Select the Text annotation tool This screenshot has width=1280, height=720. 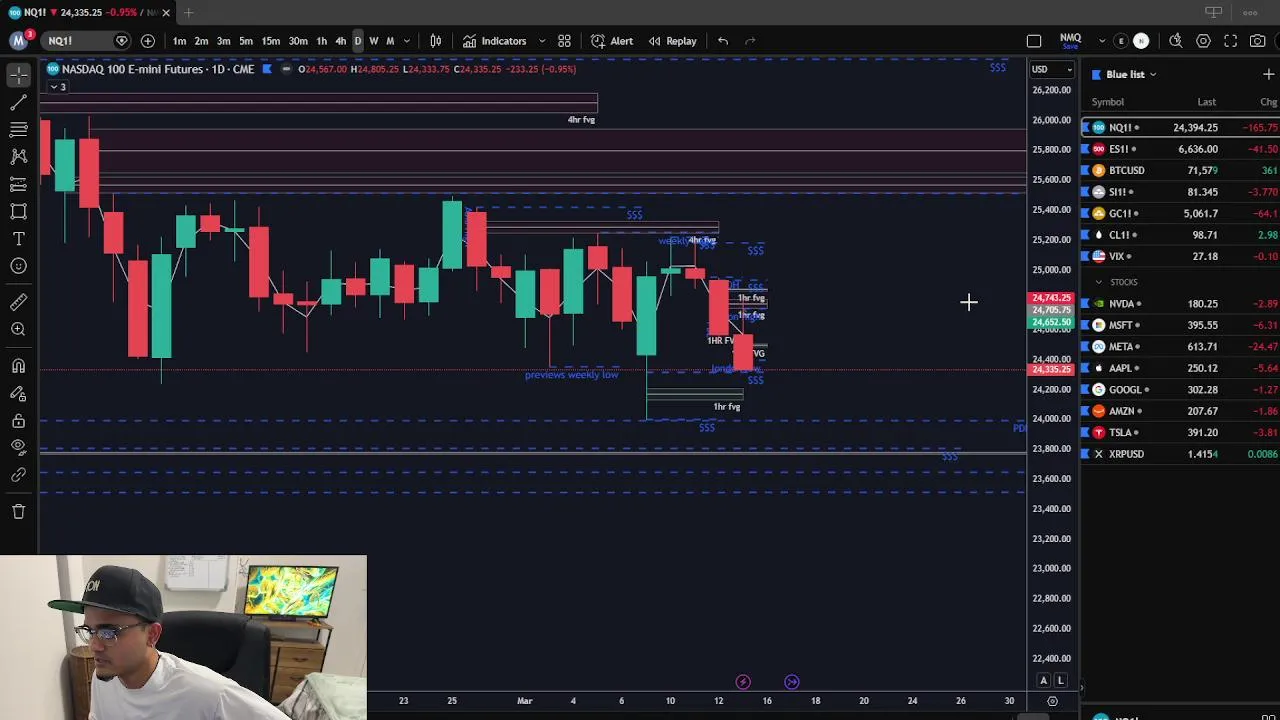pyautogui.click(x=18, y=239)
